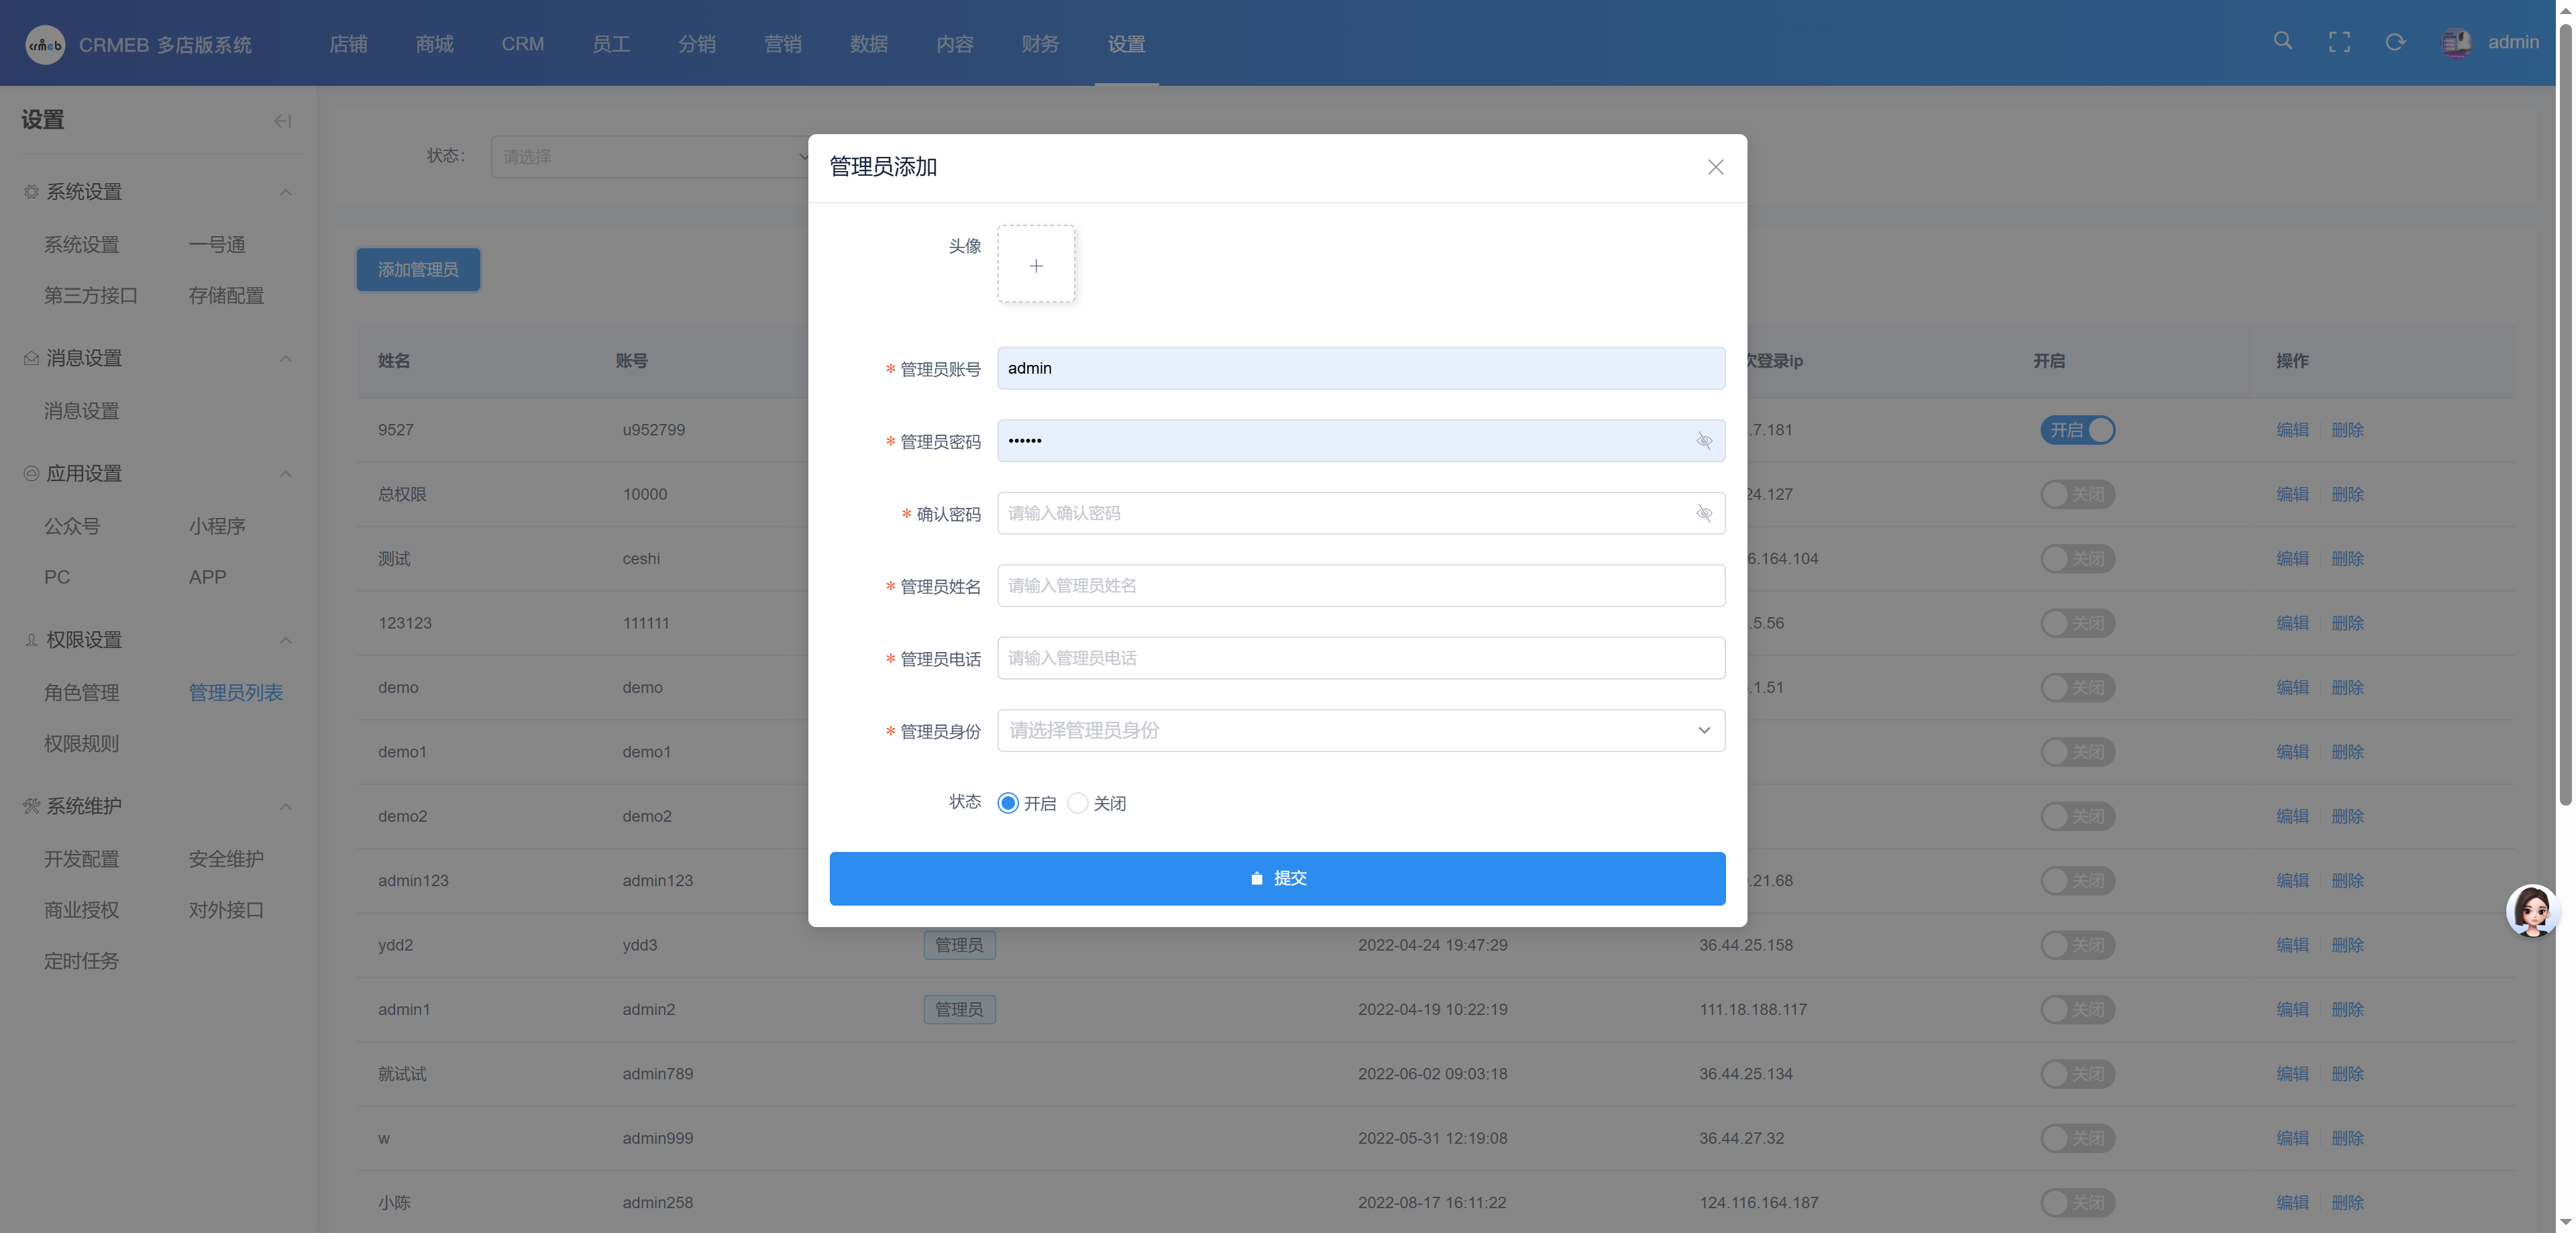2576x1233 pixels.
Task: Collapse the sidebar with the arrow icon
Action: click(x=283, y=121)
